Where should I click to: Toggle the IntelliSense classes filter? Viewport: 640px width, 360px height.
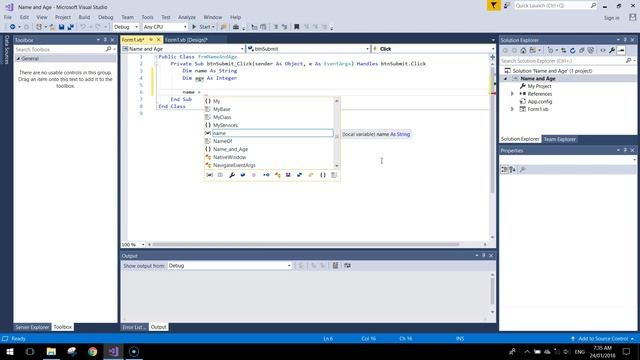click(277, 175)
